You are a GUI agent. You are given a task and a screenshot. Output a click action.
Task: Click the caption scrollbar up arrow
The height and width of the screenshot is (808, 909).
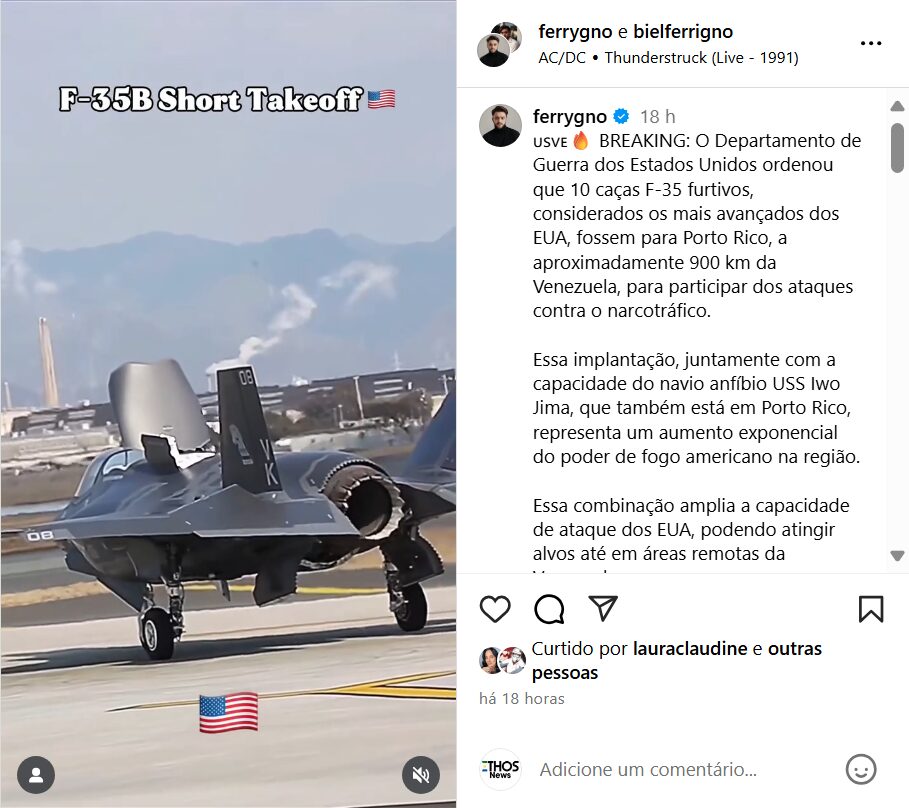897,106
